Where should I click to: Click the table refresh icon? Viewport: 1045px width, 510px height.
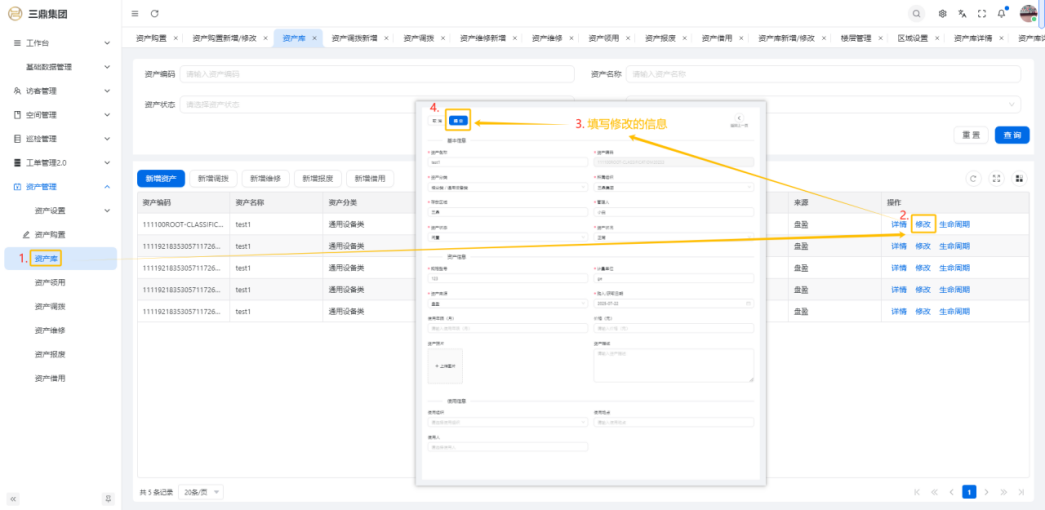[x=973, y=178]
